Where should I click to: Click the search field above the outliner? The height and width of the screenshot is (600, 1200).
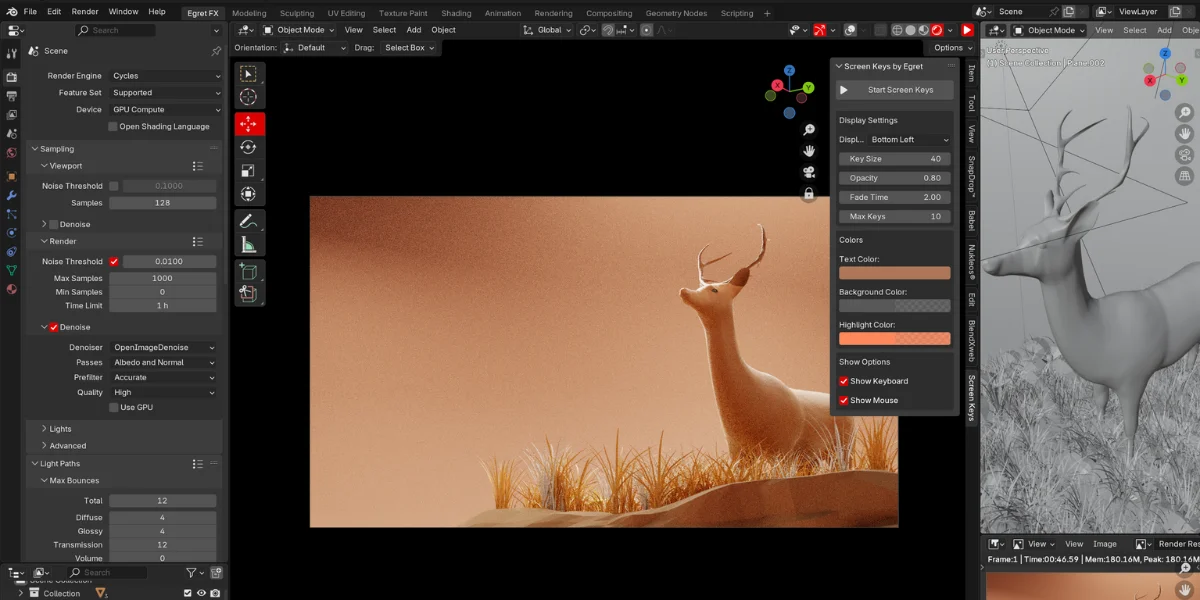[107, 572]
